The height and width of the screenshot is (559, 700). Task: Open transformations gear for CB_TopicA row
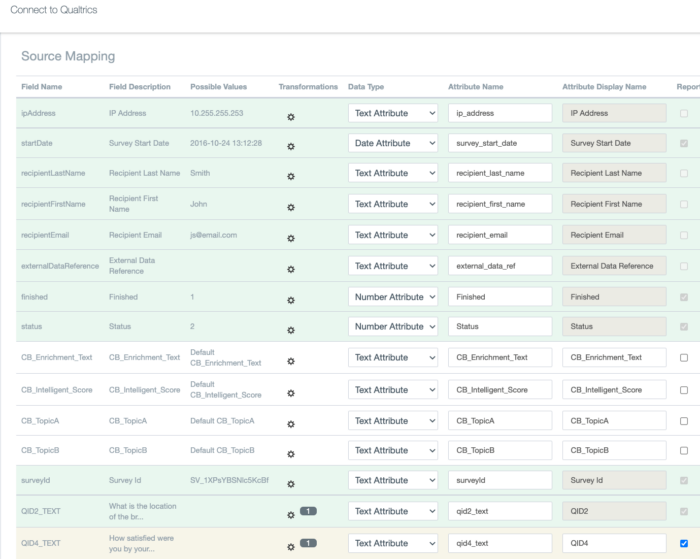[291, 424]
